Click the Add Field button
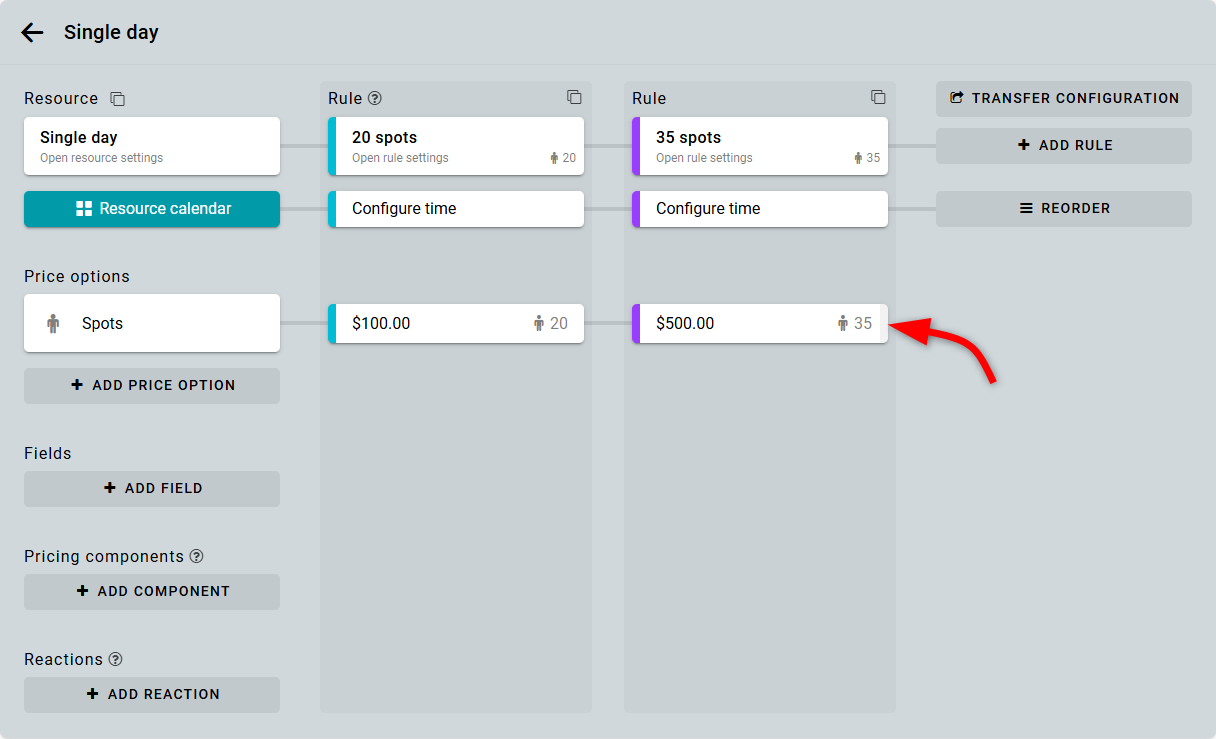 click(x=152, y=488)
